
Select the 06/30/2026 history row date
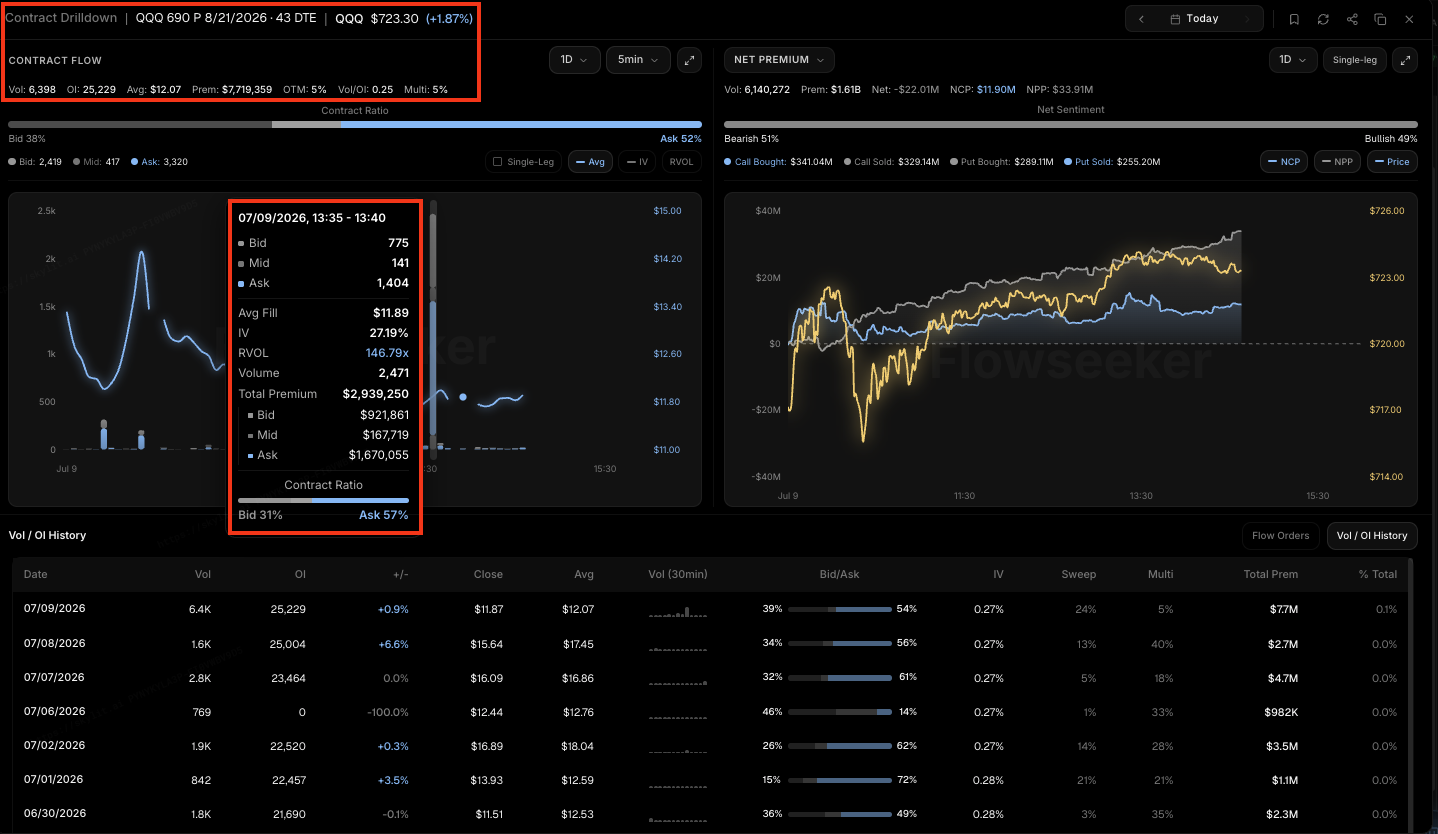pyautogui.click(x=54, y=814)
